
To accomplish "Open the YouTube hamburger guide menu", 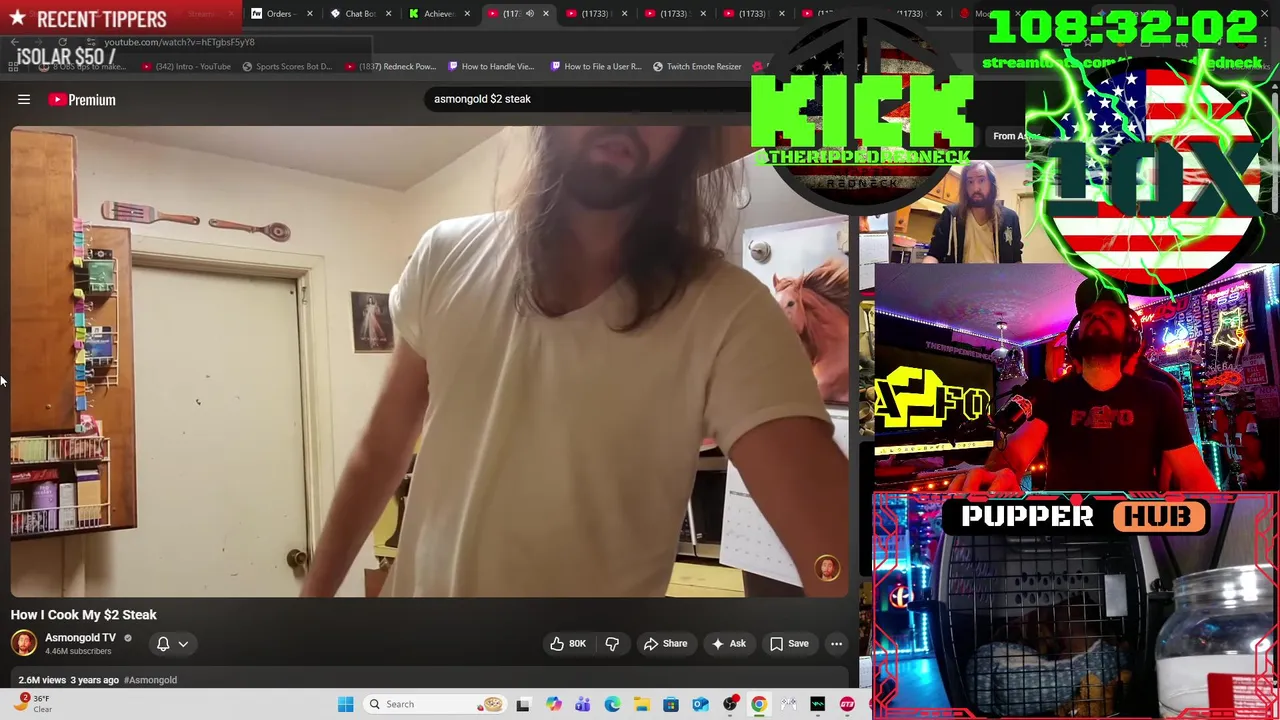I will [24, 99].
